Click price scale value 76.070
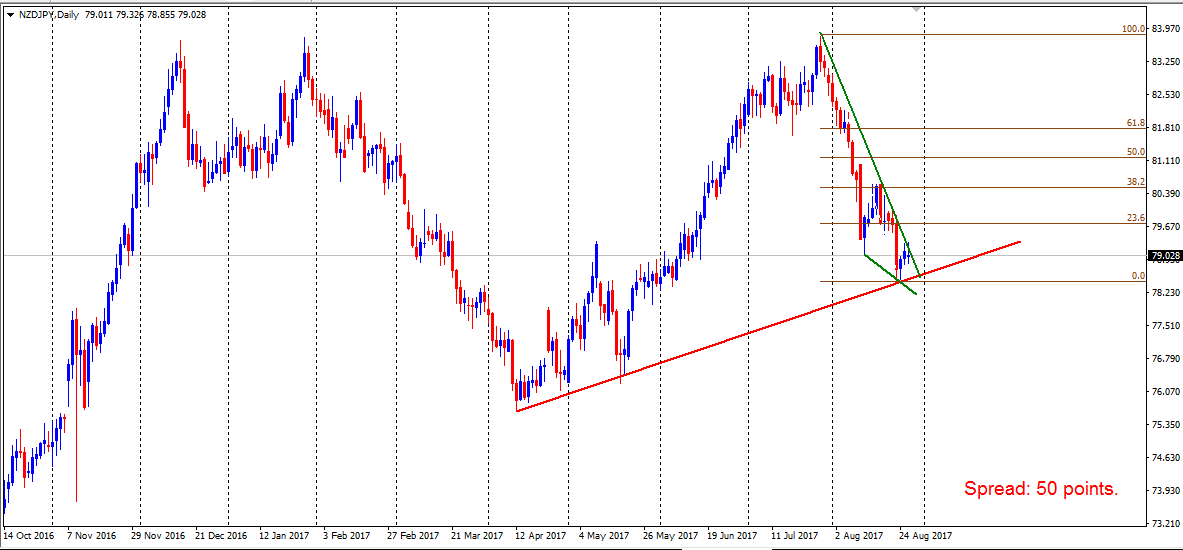Screen dimensions: 1183x550 click(x=1166, y=392)
